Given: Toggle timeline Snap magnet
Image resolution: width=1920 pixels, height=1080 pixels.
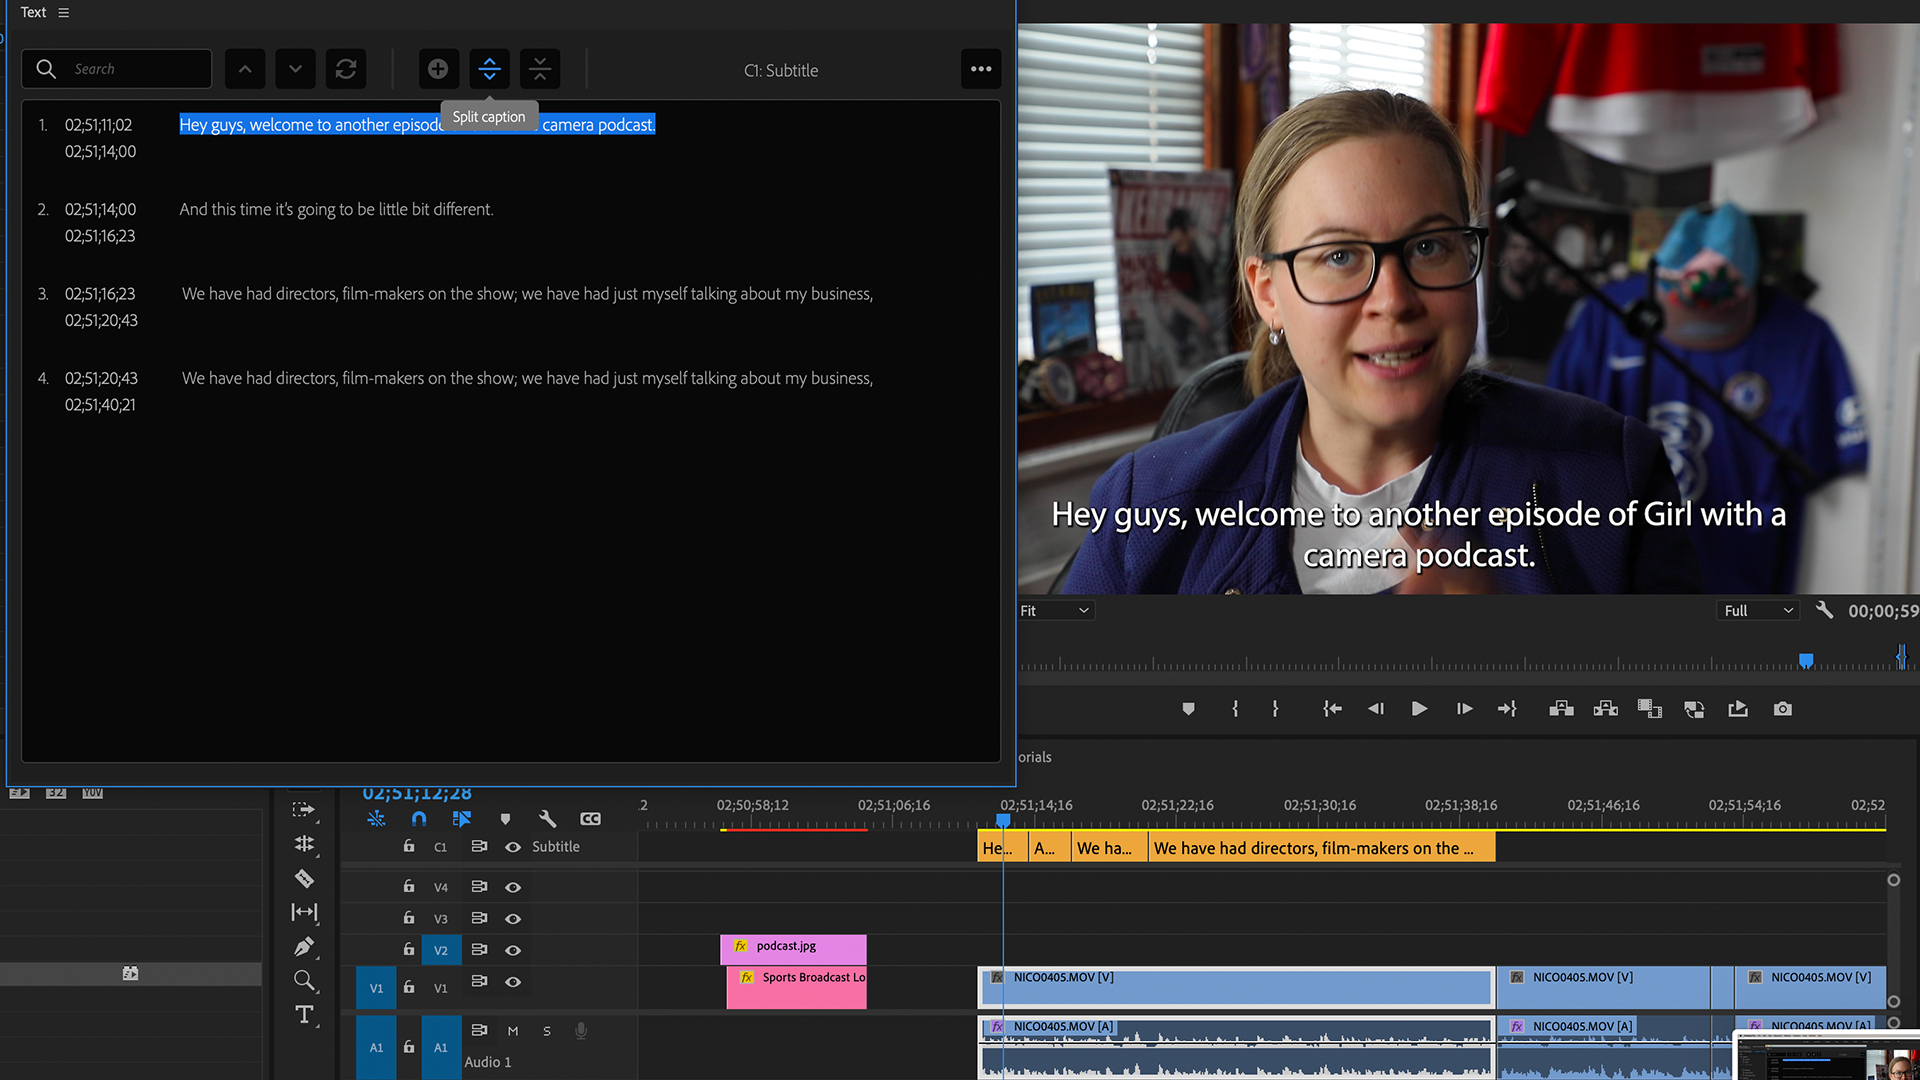Looking at the screenshot, I should (419, 819).
